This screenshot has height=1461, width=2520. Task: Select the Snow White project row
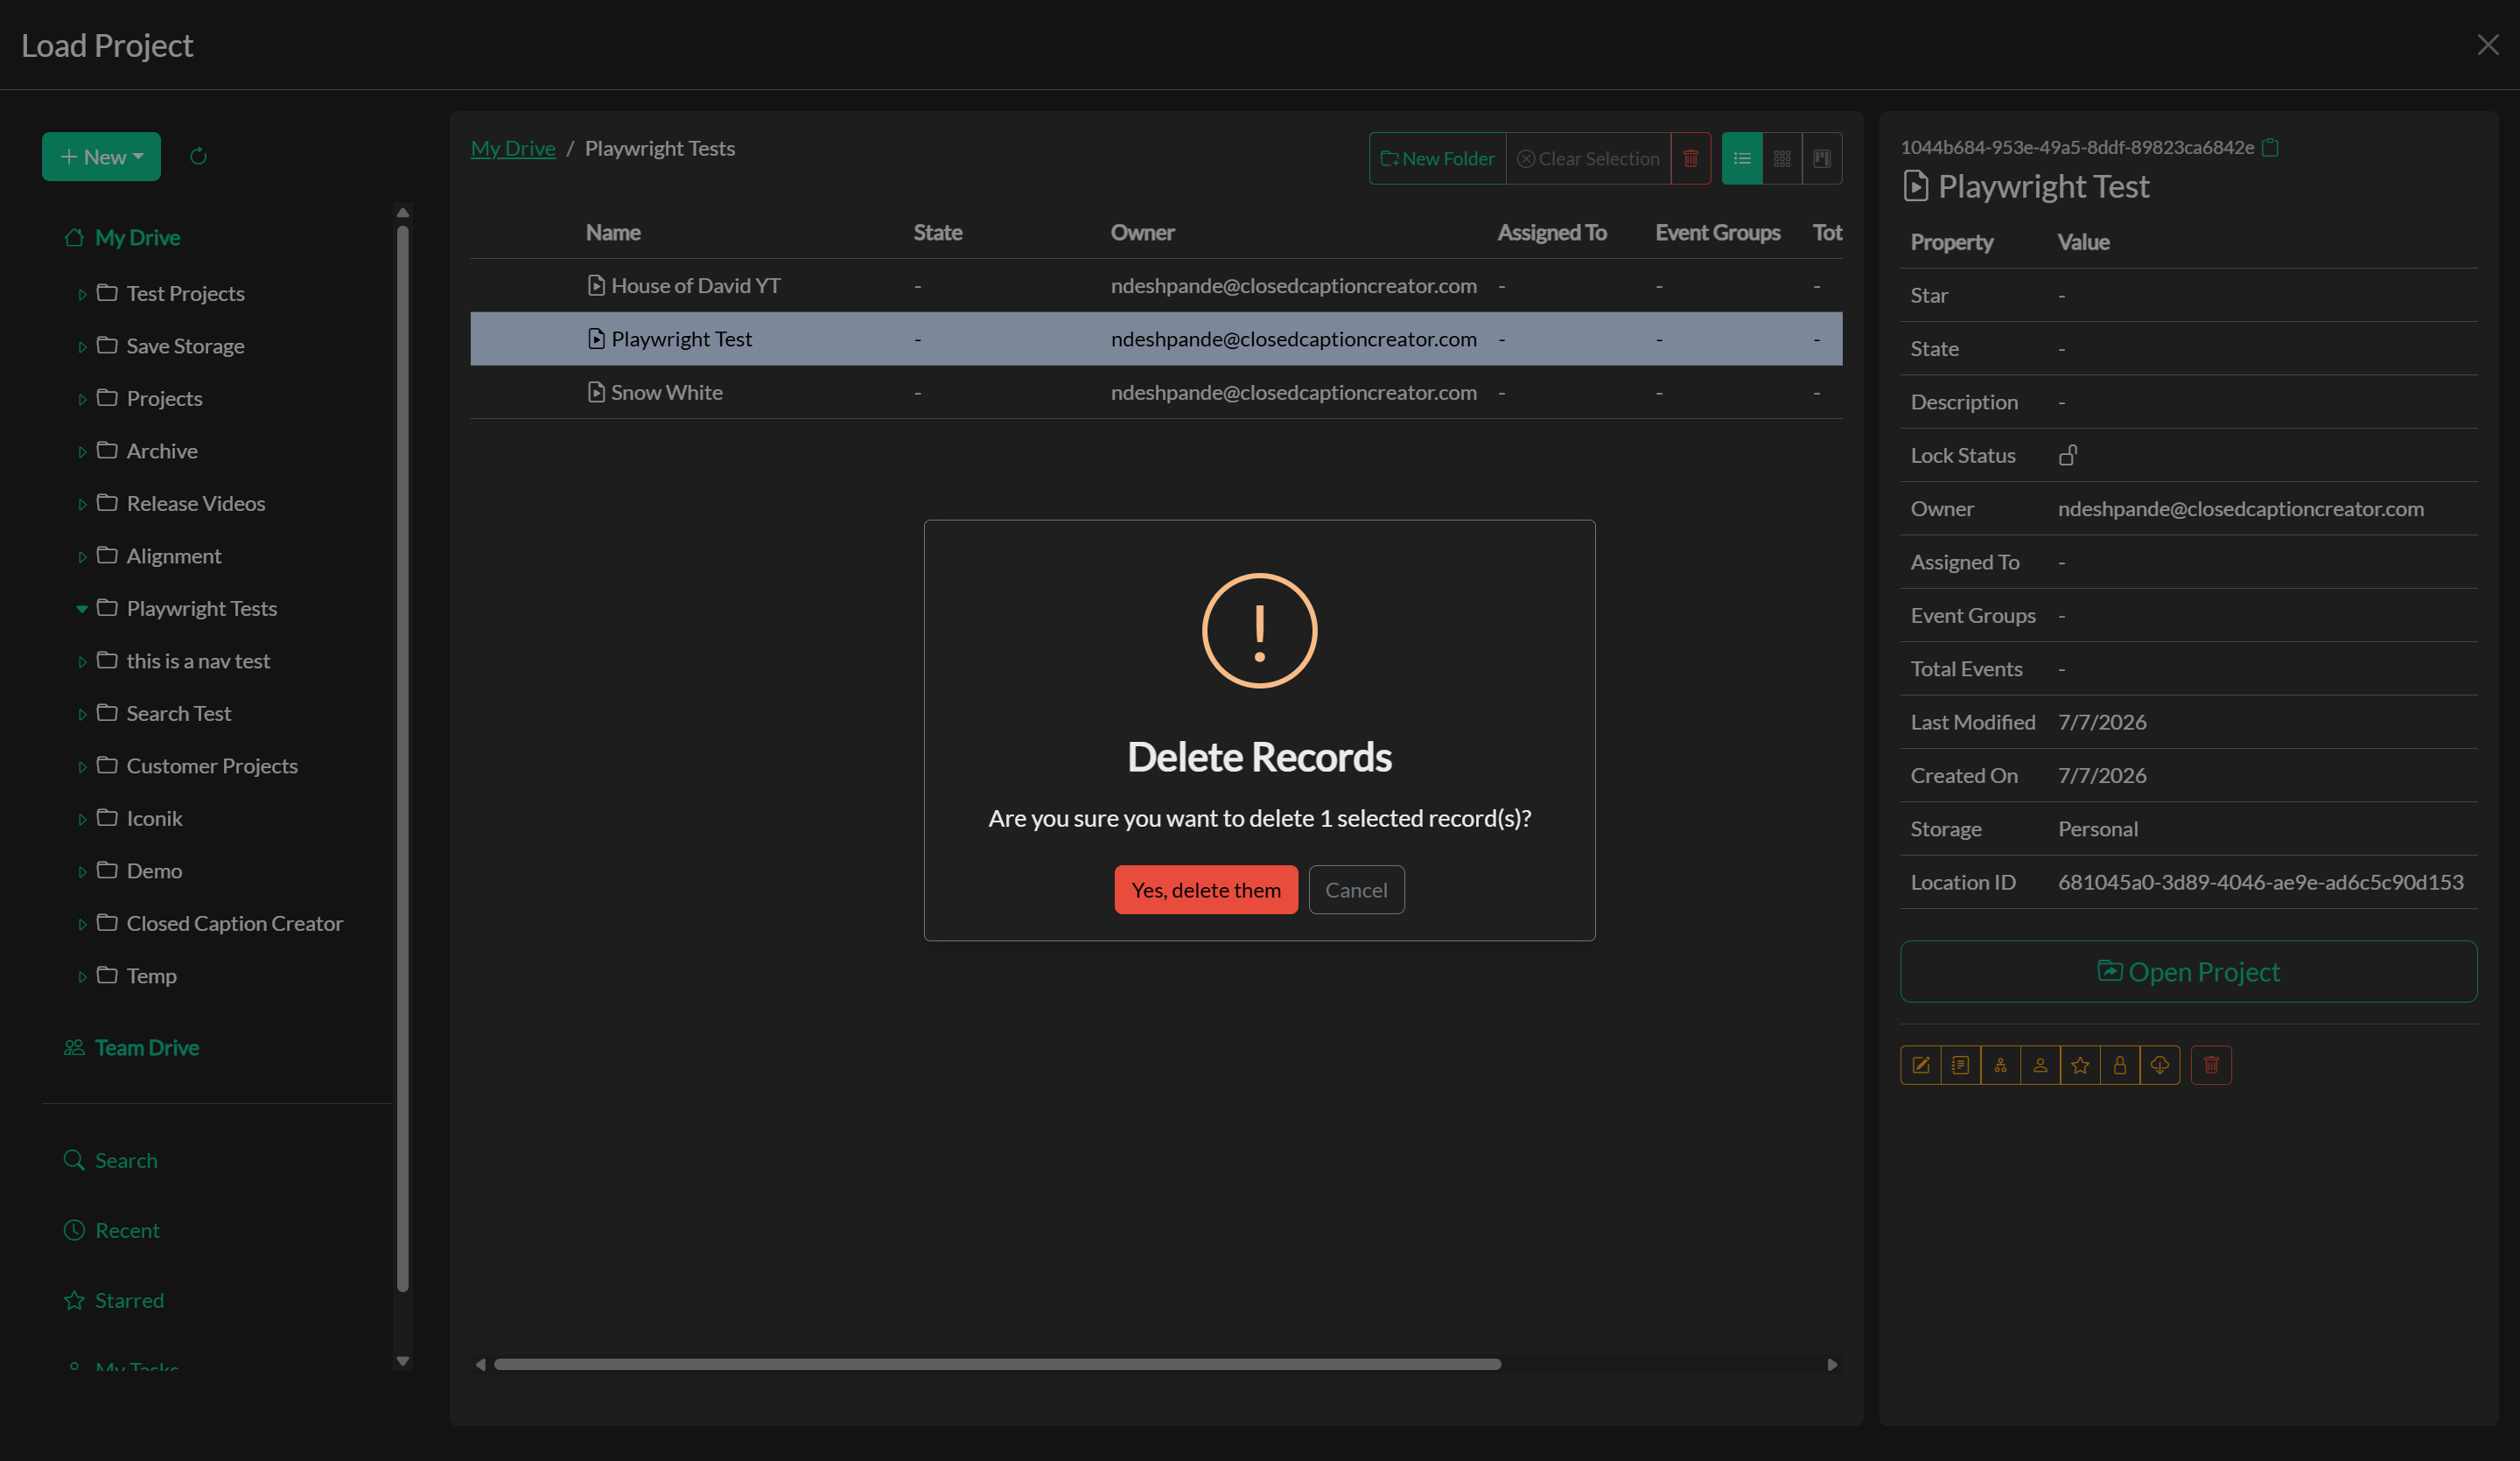(1156, 392)
